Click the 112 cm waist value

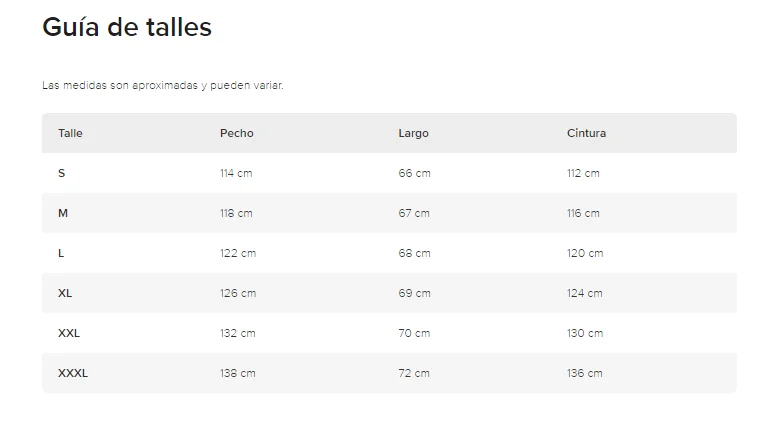click(583, 173)
